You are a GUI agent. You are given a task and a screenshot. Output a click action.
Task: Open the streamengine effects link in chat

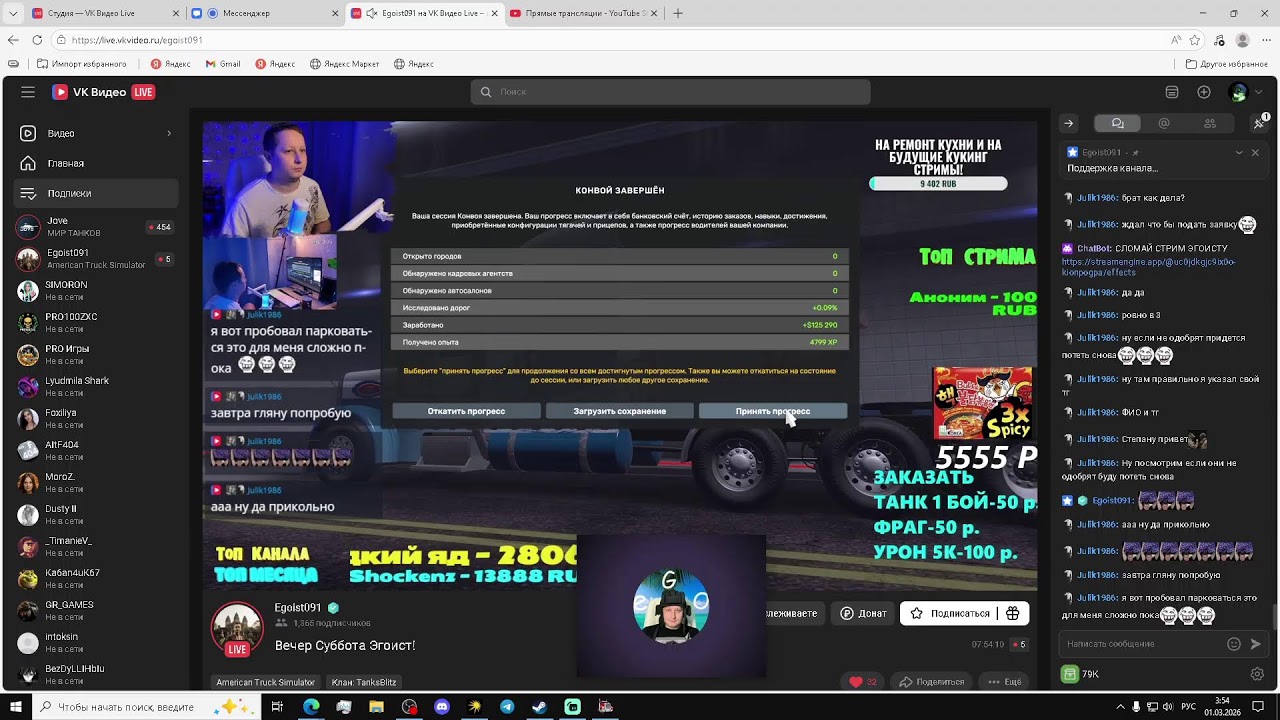pyautogui.click(x=1148, y=267)
